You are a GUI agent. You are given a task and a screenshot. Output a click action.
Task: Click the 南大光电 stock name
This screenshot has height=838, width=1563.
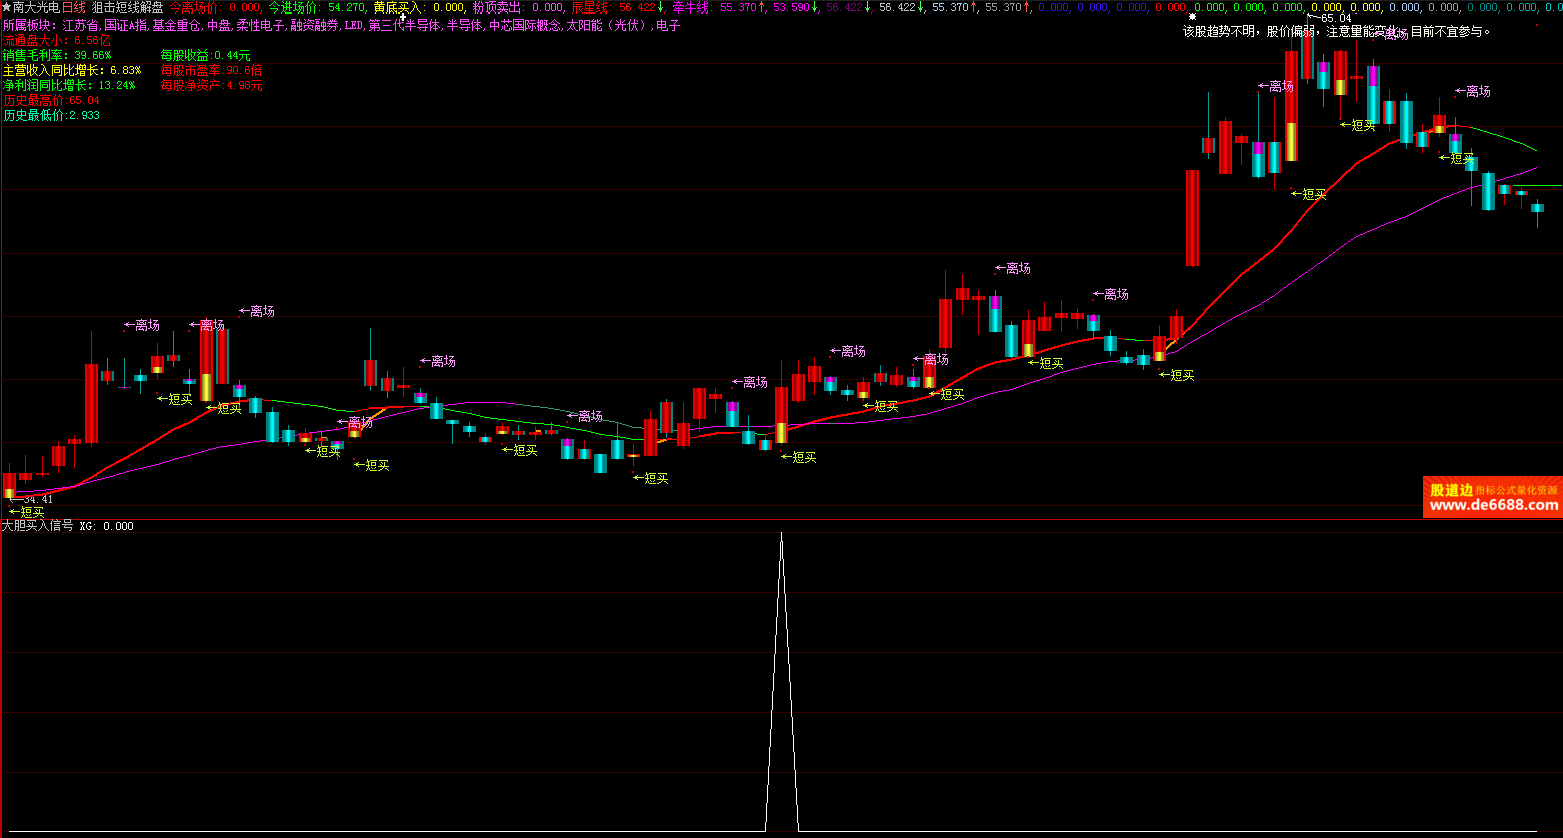tap(35, 7)
